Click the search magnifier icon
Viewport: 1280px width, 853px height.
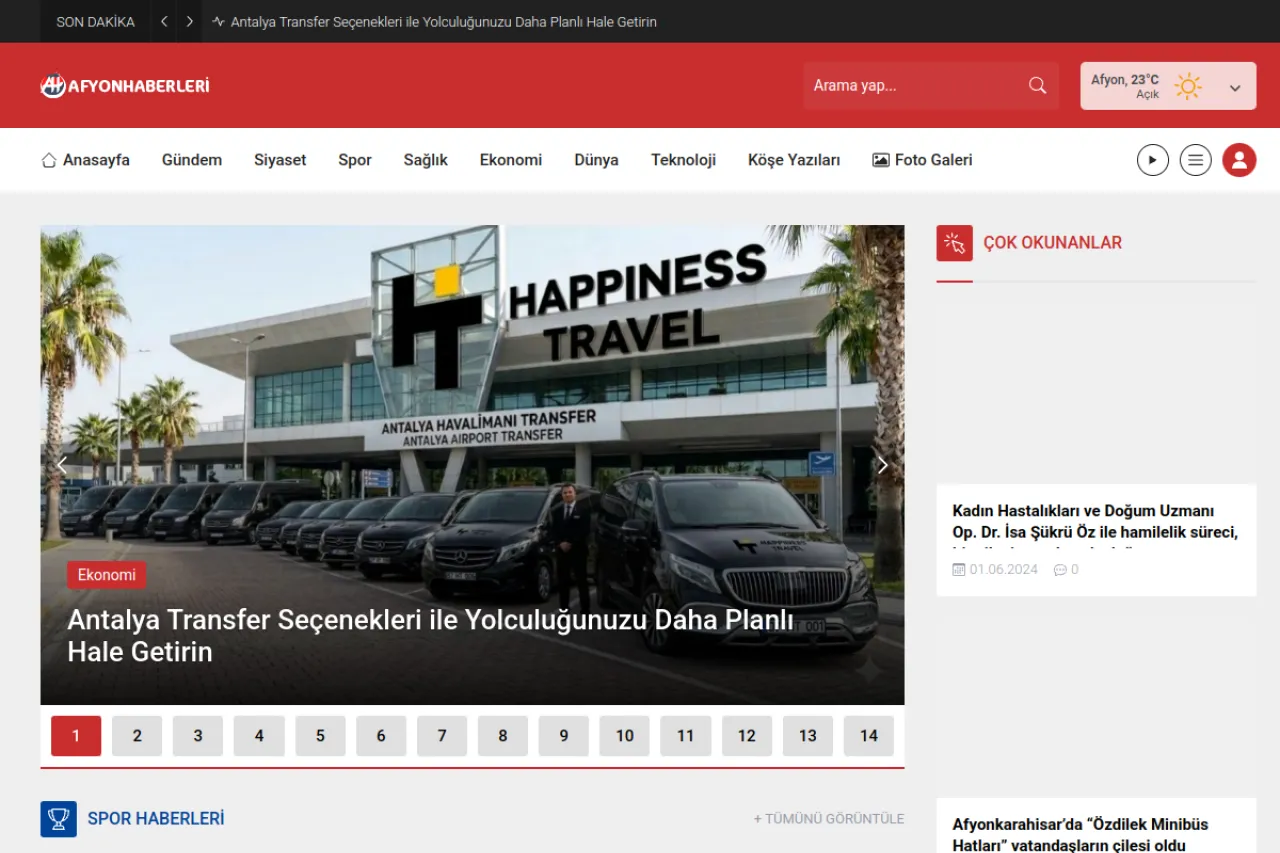[1038, 85]
